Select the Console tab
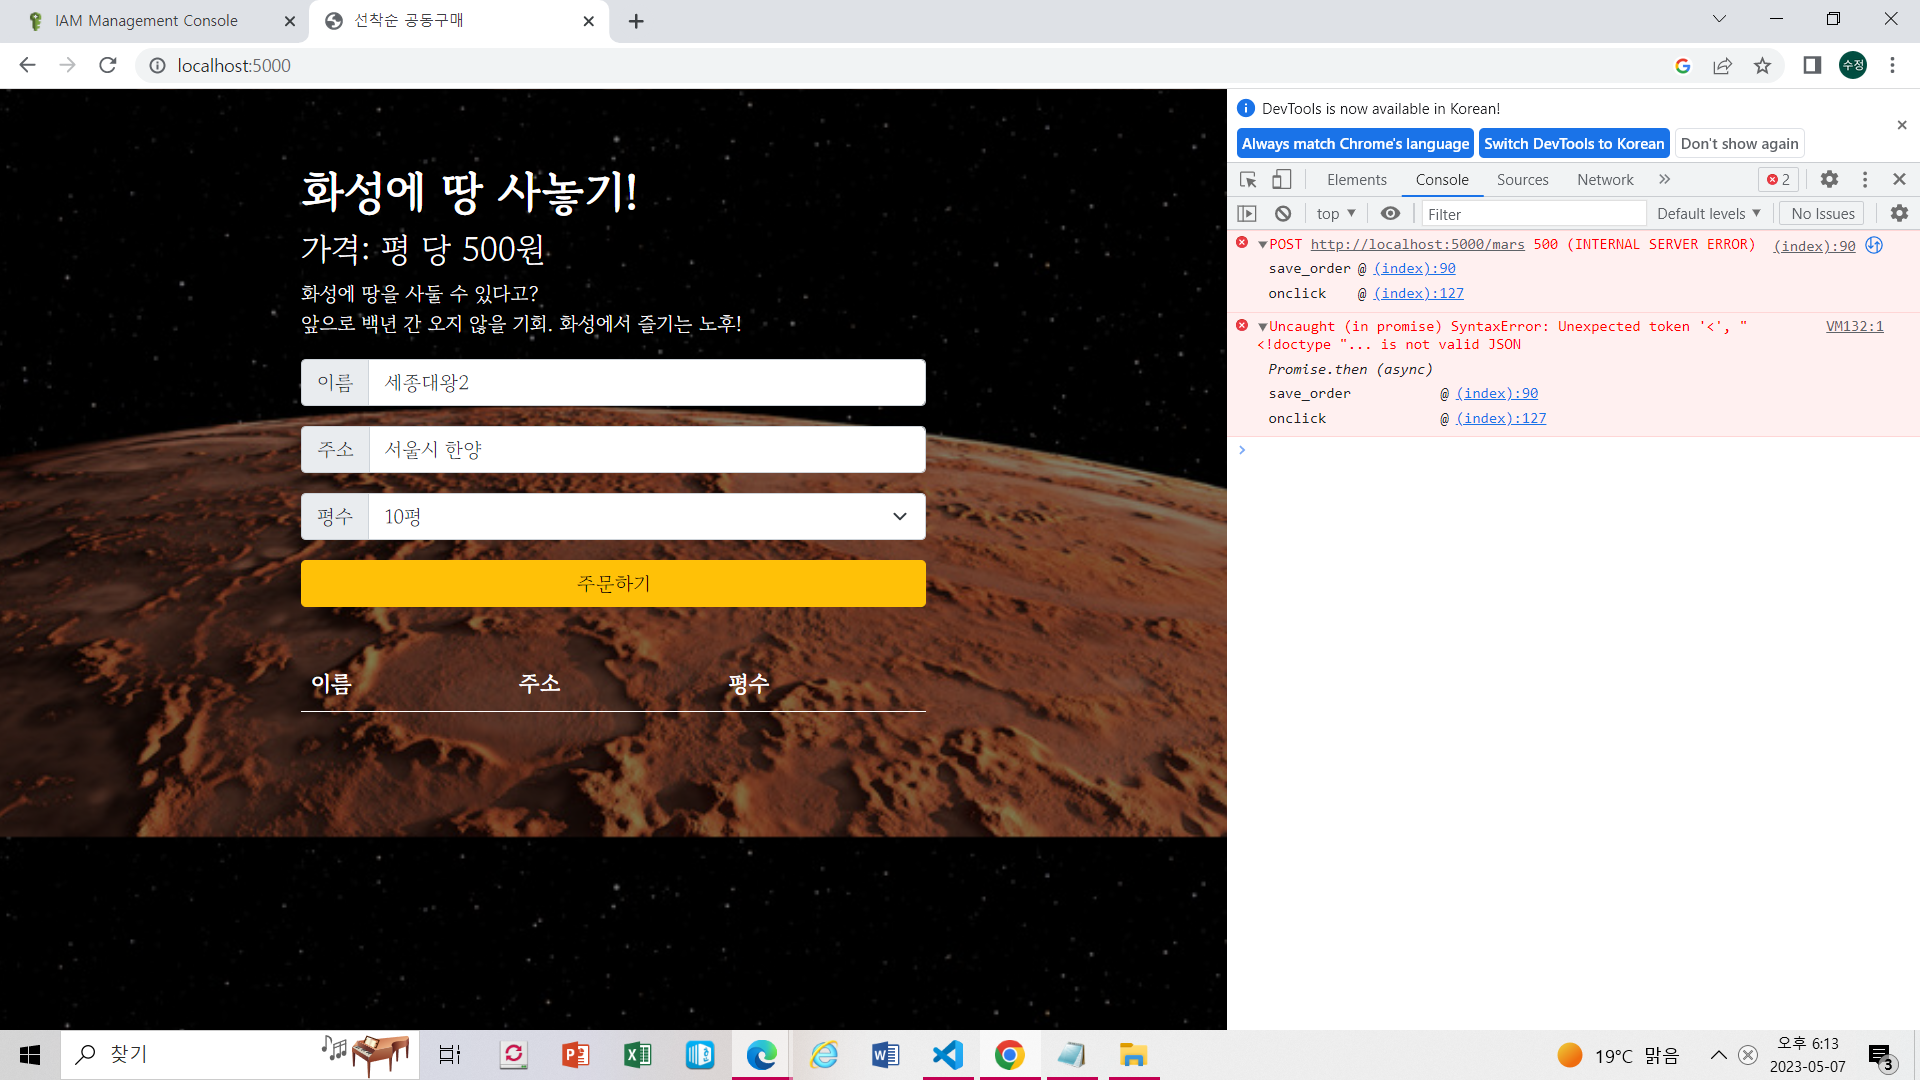Image resolution: width=1920 pixels, height=1080 pixels. [1442, 180]
